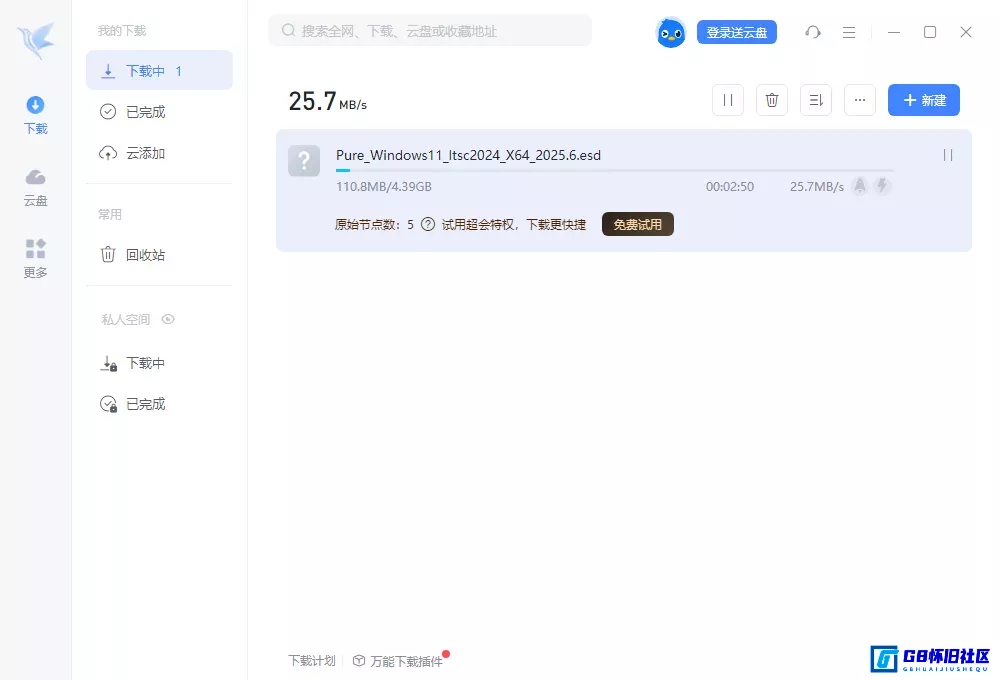1000x680 pixels.
Task: Open customer service via headset icon
Action: coord(813,32)
